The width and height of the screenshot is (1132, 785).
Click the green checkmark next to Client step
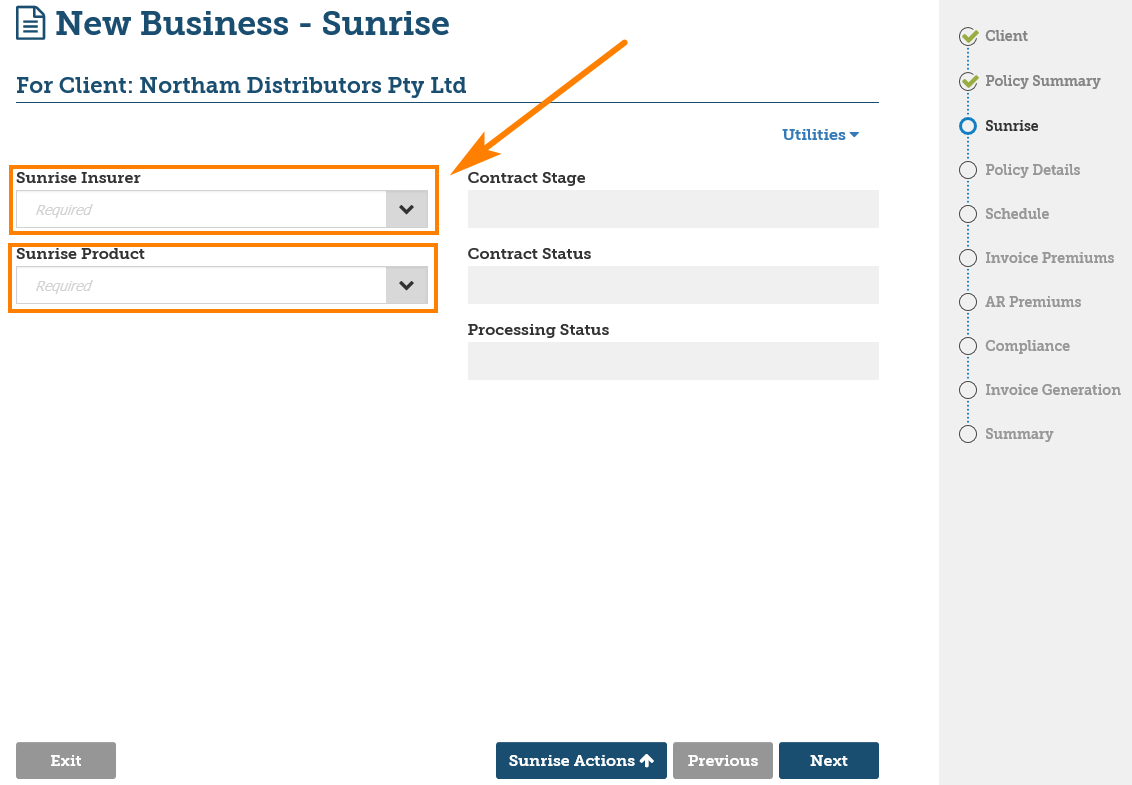pos(968,37)
